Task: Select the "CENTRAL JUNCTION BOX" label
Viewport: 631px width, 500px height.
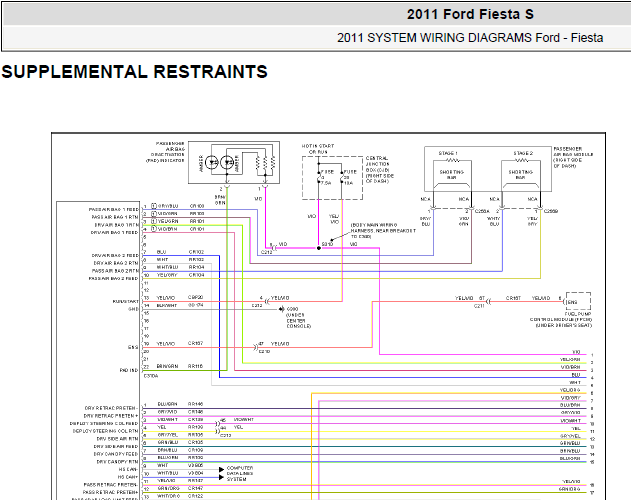Action: pyautogui.click(x=380, y=169)
